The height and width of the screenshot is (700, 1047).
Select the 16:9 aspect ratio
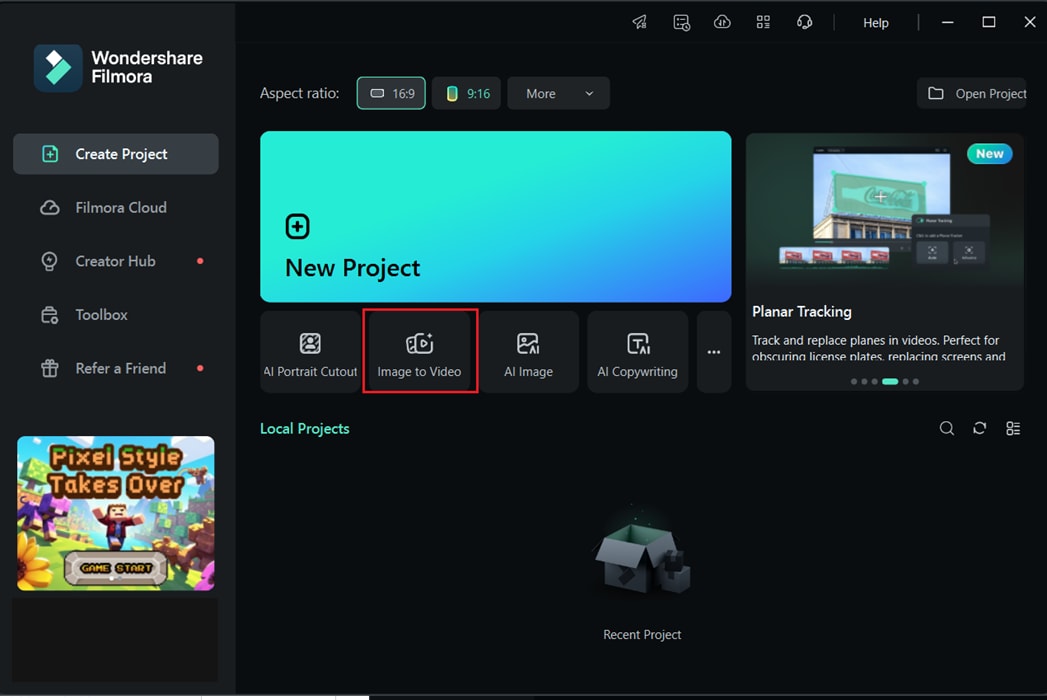[391, 94]
